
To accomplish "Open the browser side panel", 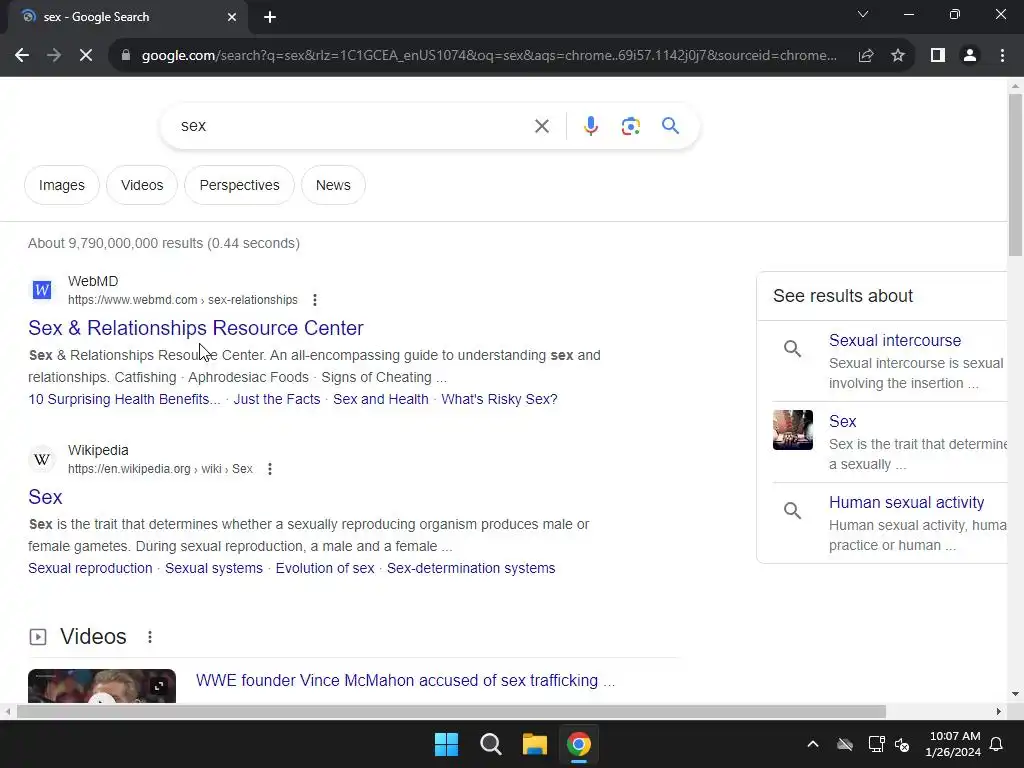I will coord(938,56).
